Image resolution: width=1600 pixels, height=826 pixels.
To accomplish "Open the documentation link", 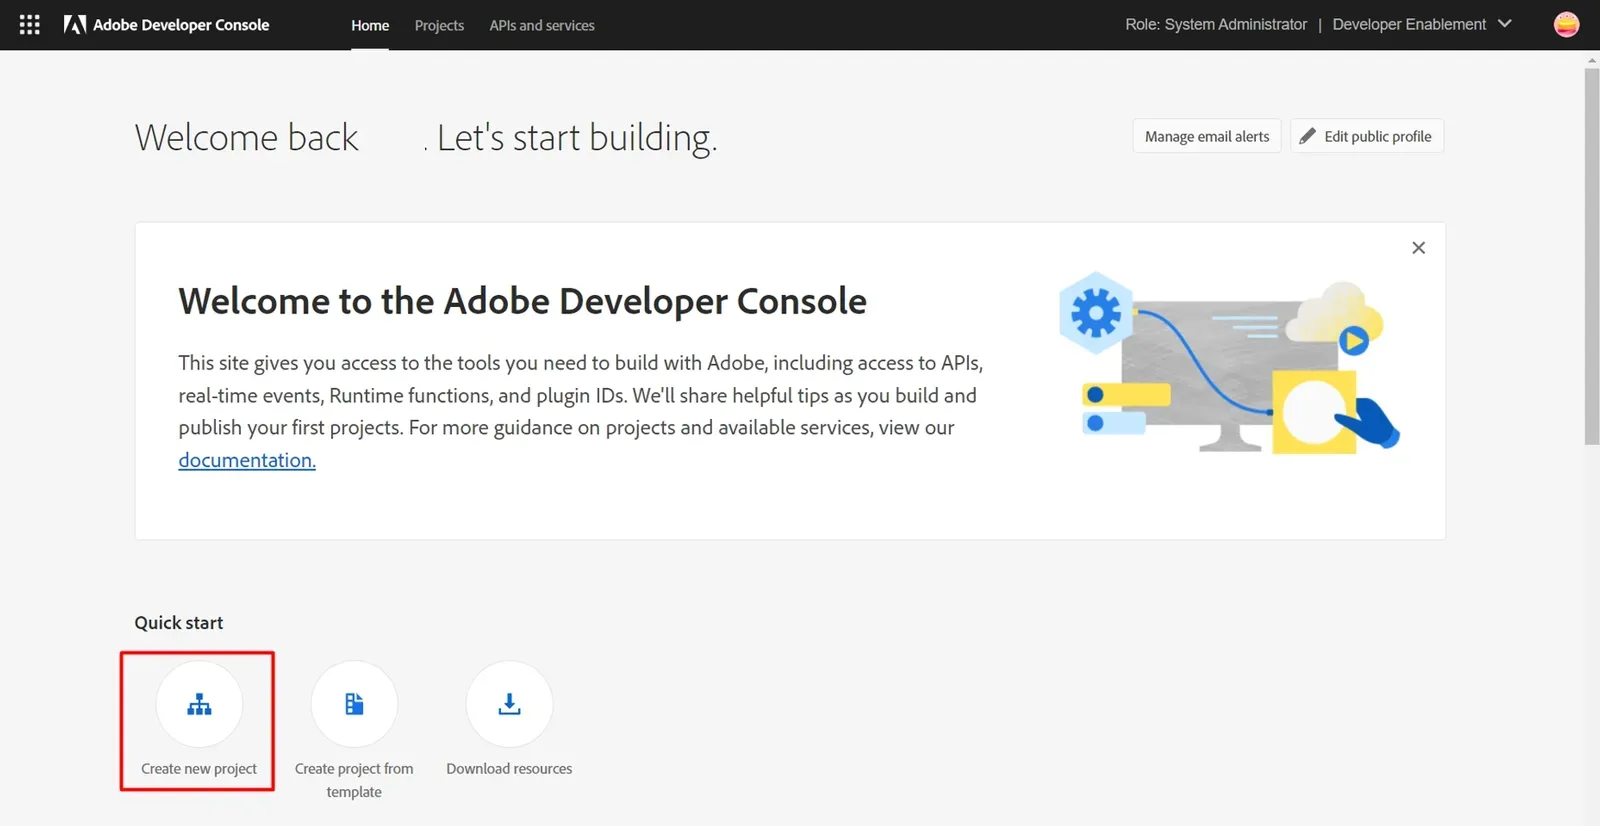I will pyautogui.click(x=247, y=460).
